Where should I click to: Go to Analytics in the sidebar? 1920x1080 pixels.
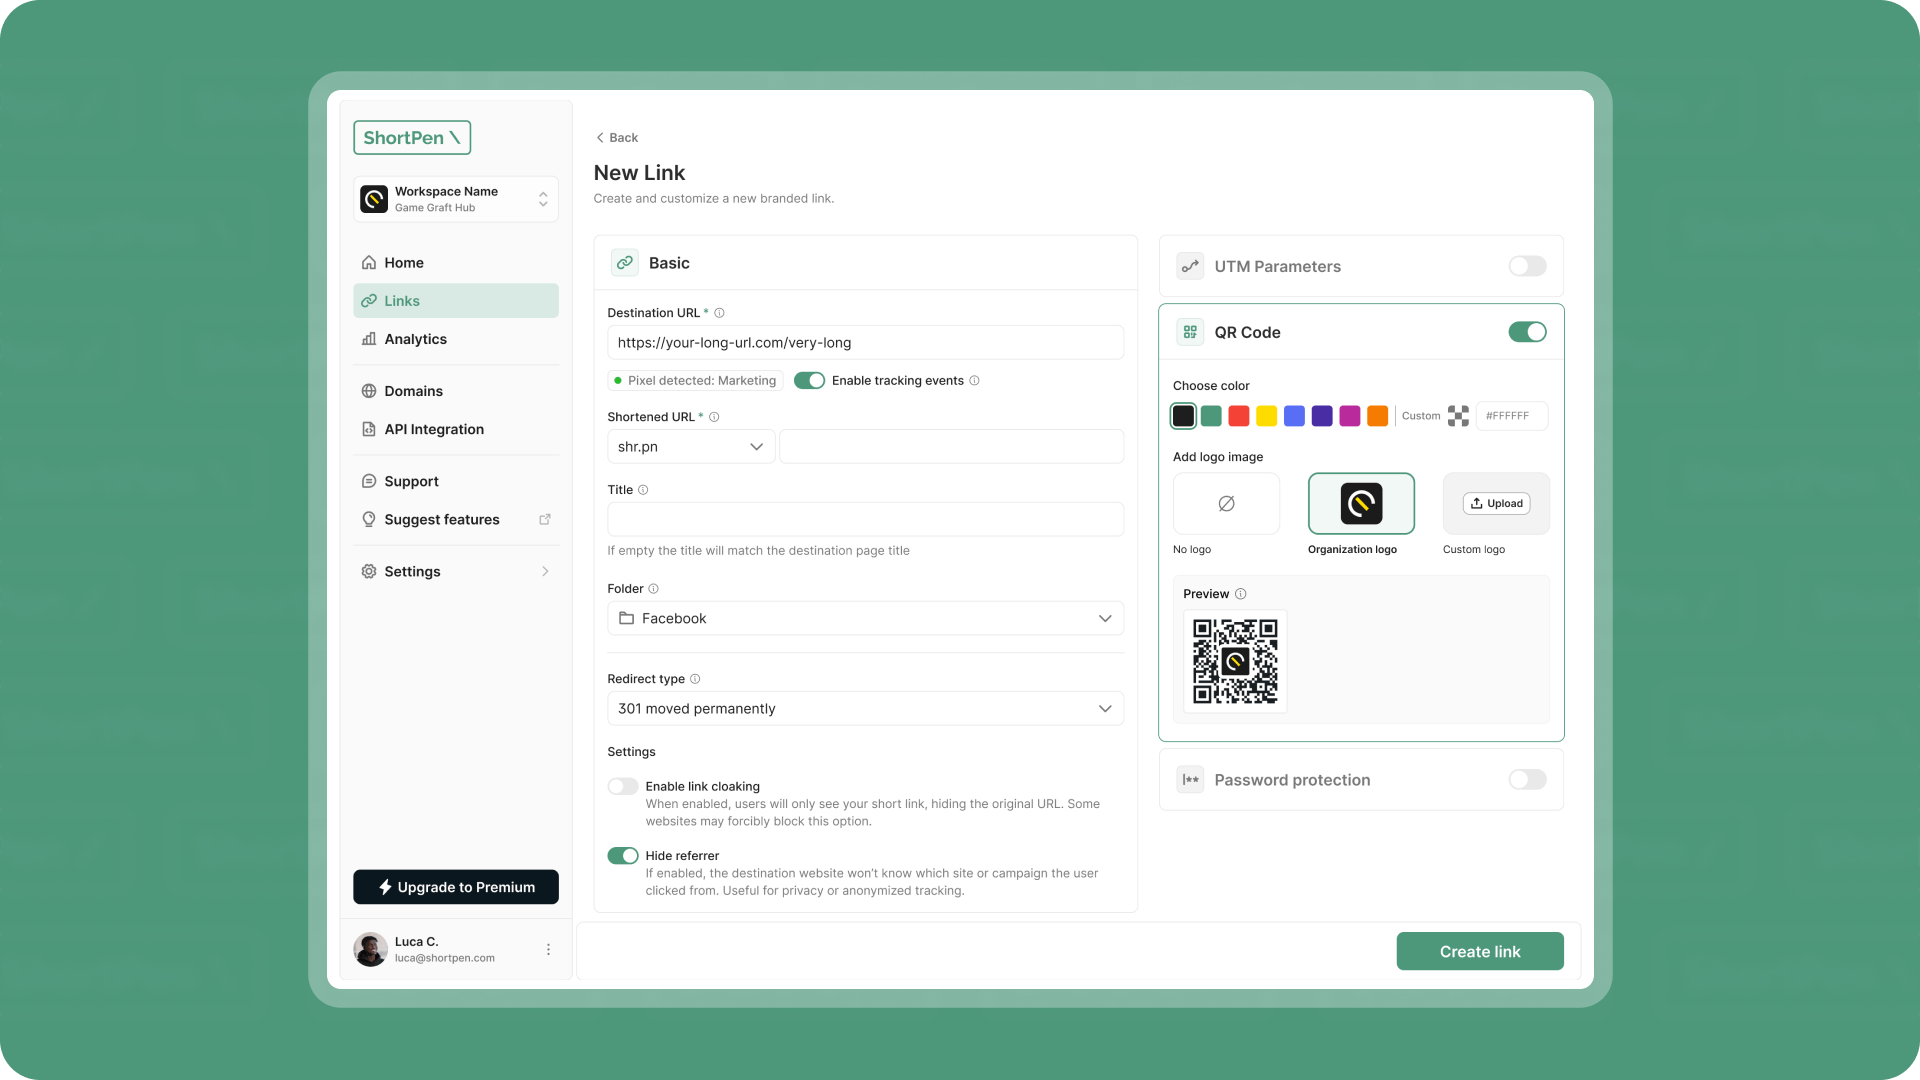[x=415, y=340]
